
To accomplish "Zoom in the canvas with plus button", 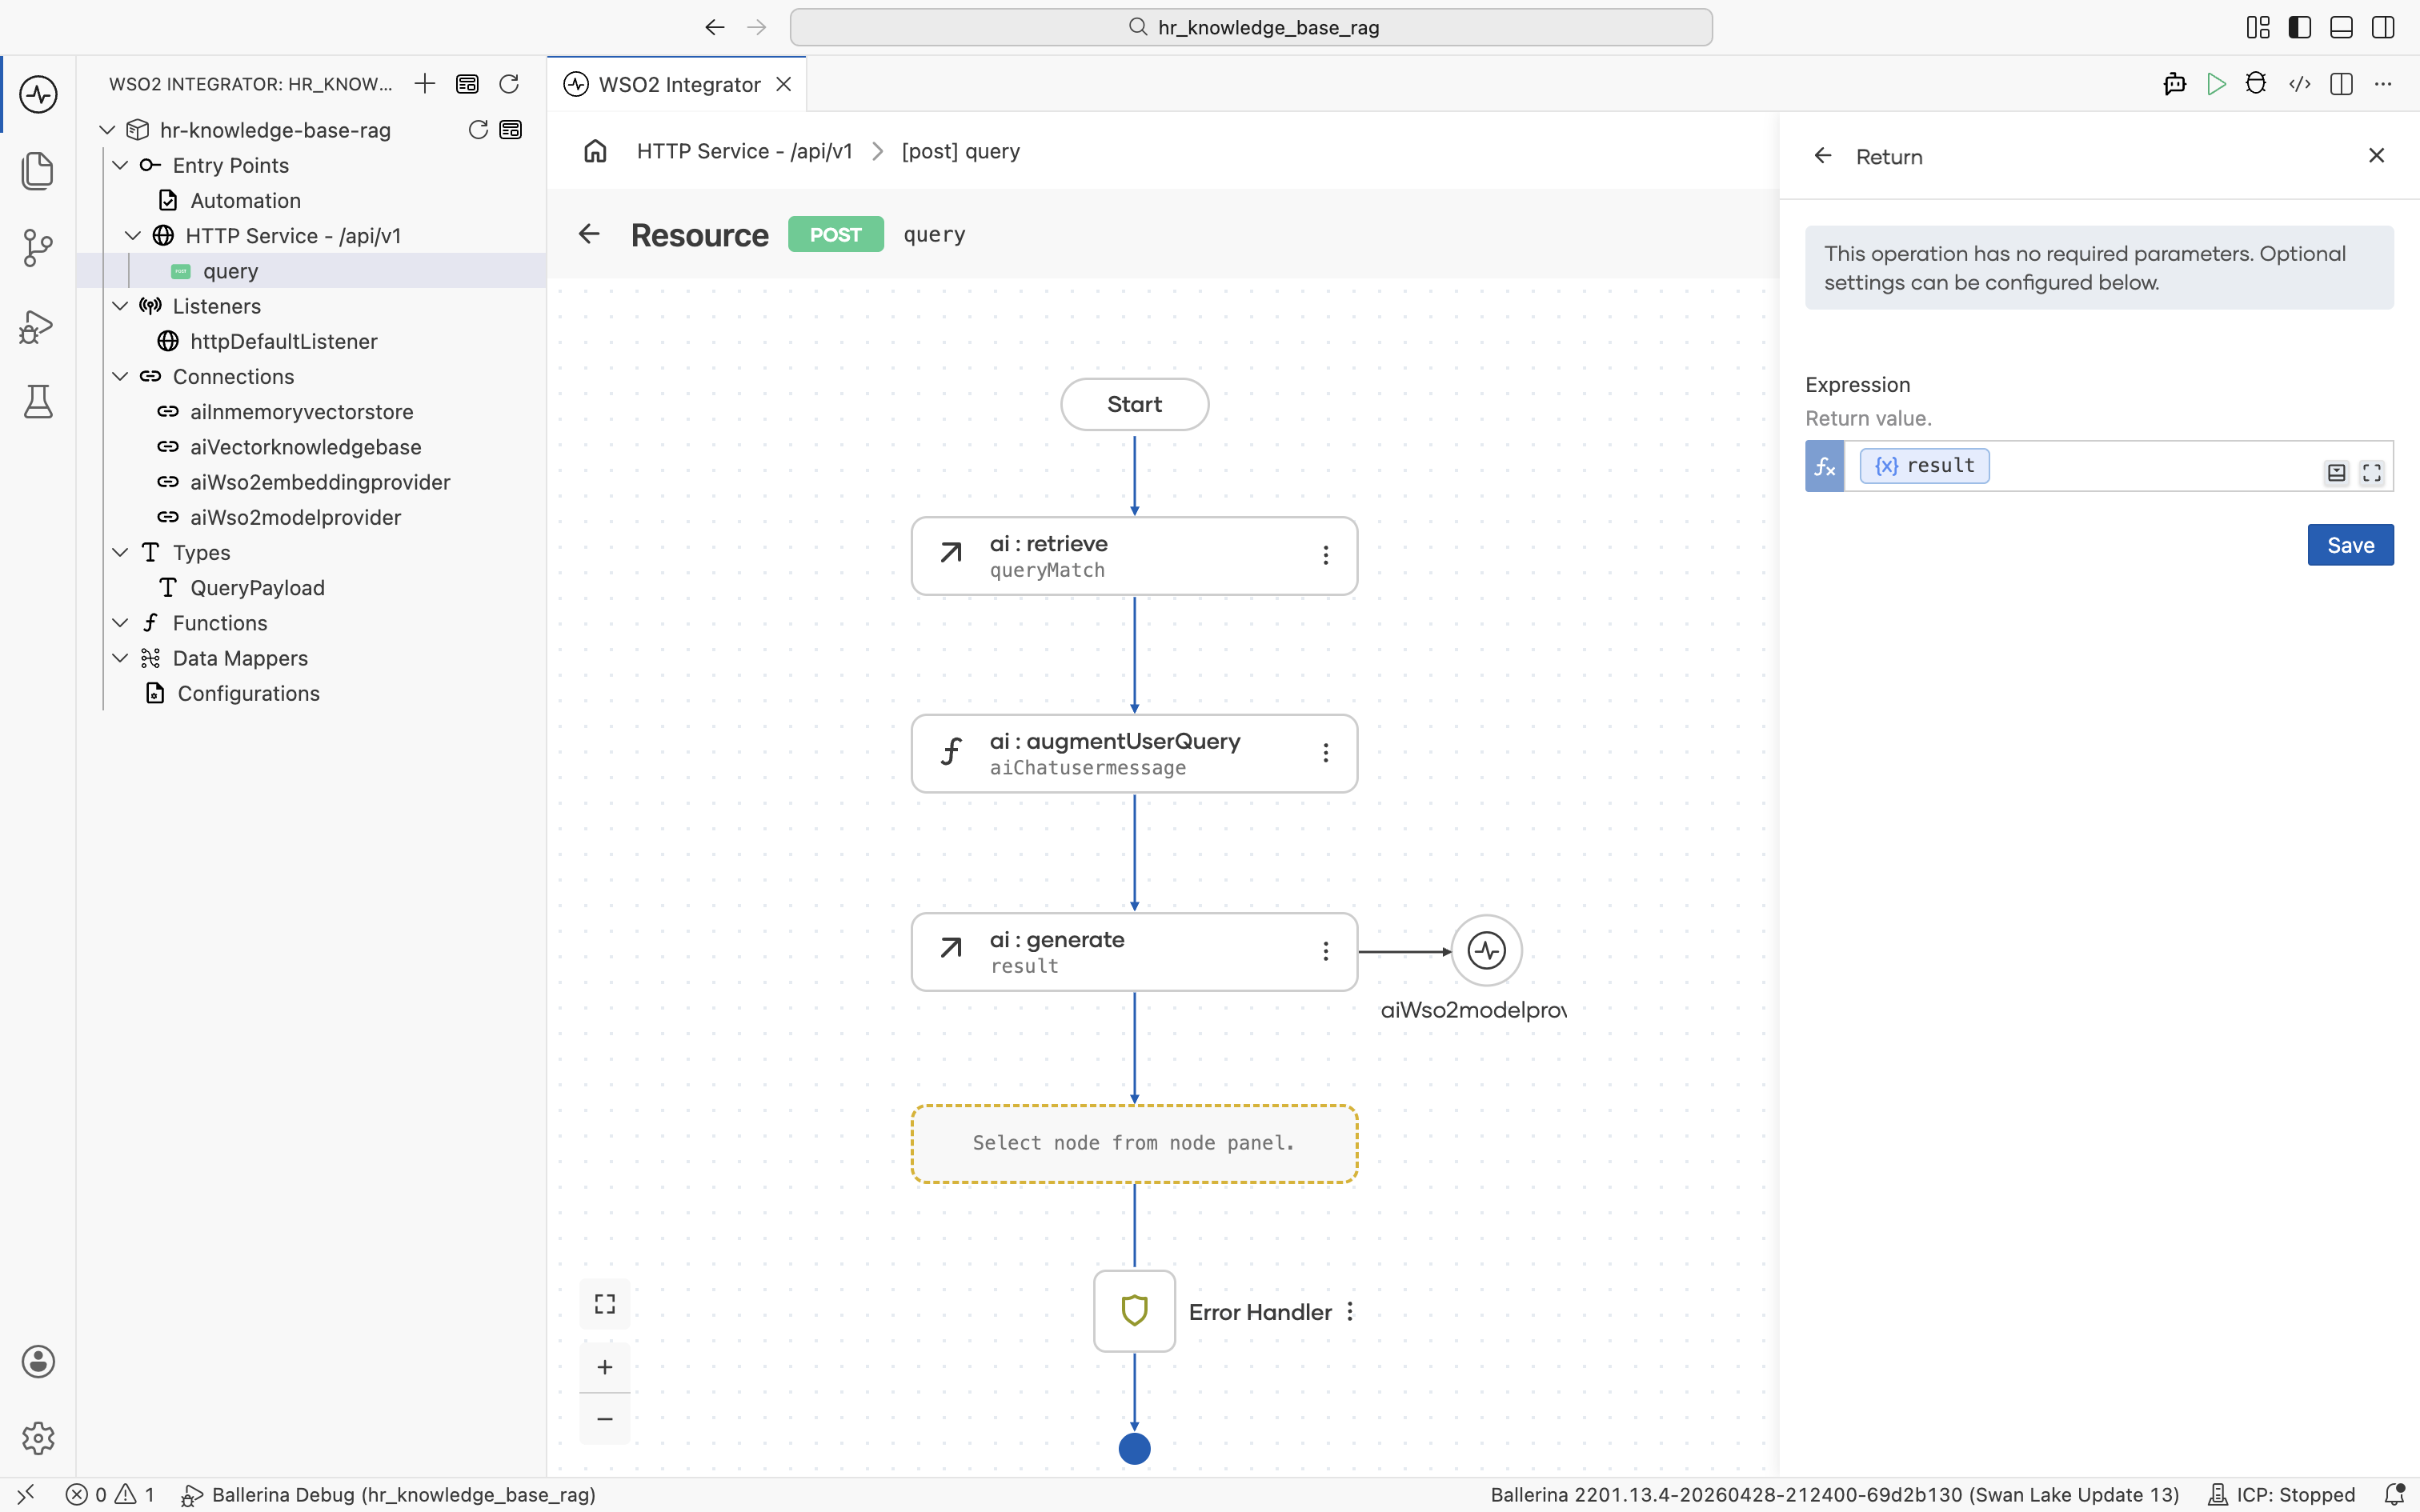I will 605,1367.
